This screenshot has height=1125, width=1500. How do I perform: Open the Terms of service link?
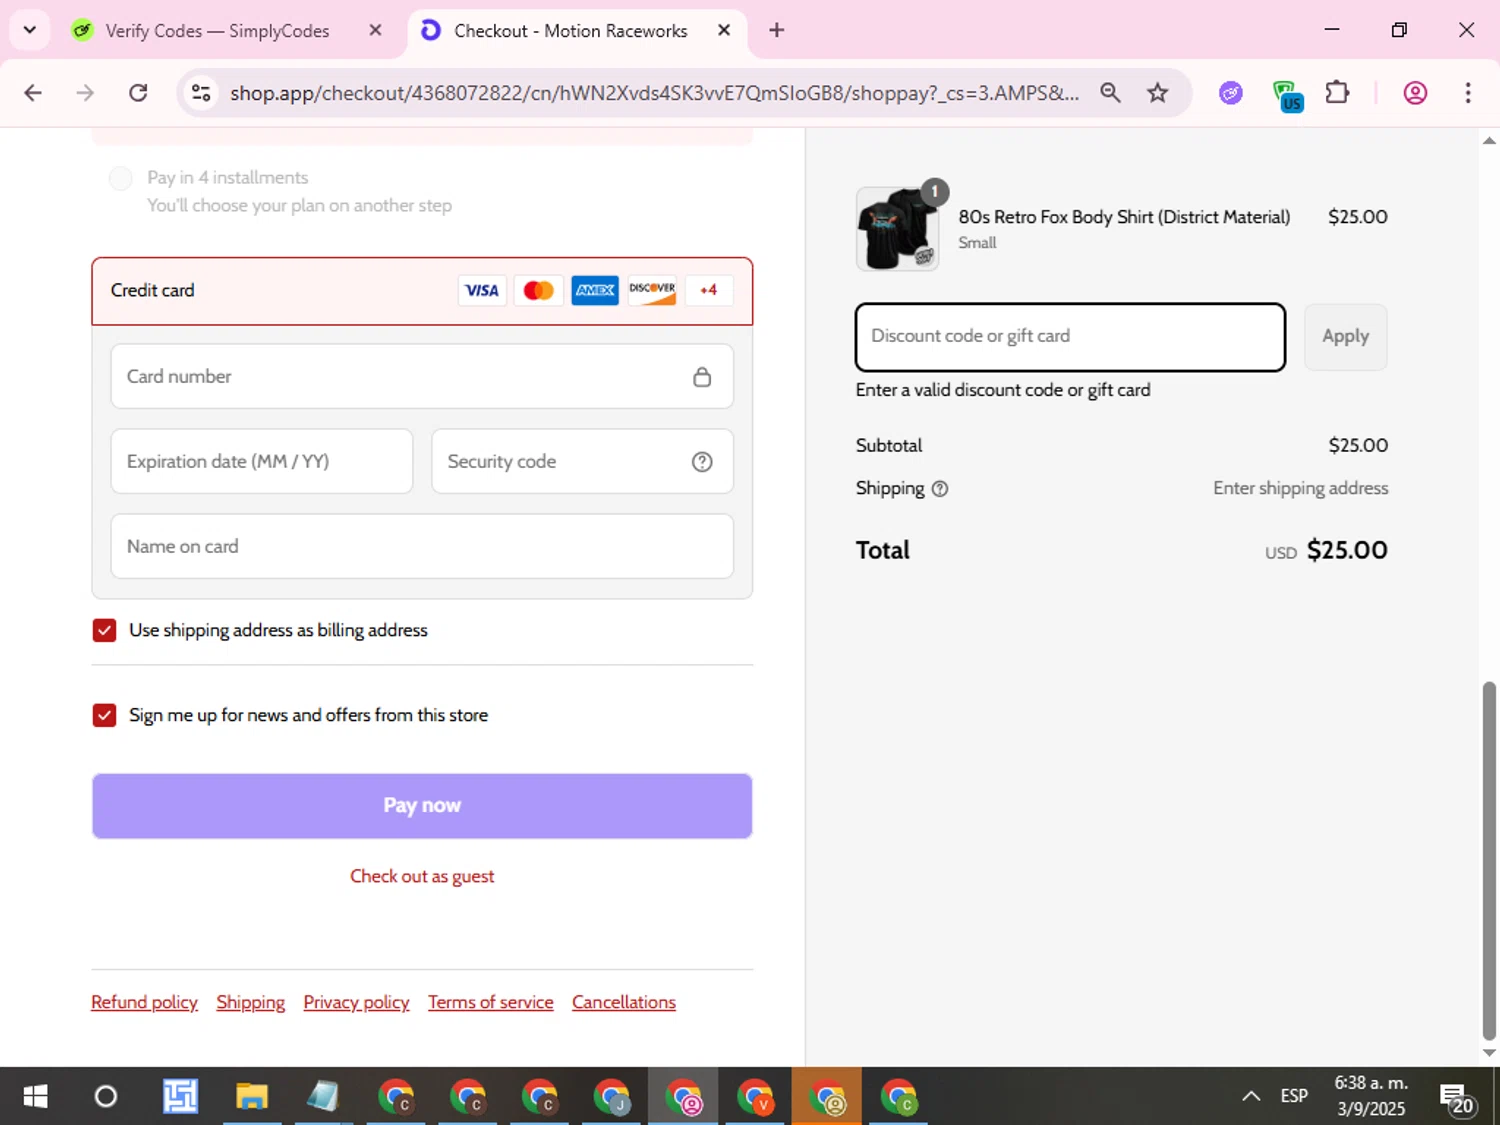click(x=490, y=1002)
